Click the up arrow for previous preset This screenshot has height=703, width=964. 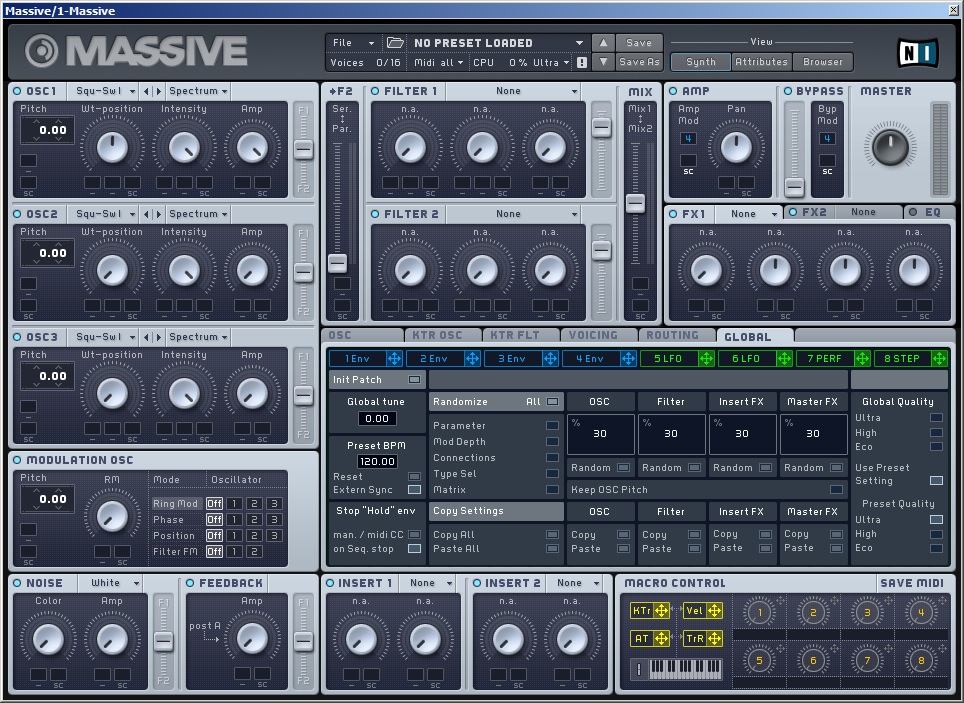pyautogui.click(x=603, y=42)
